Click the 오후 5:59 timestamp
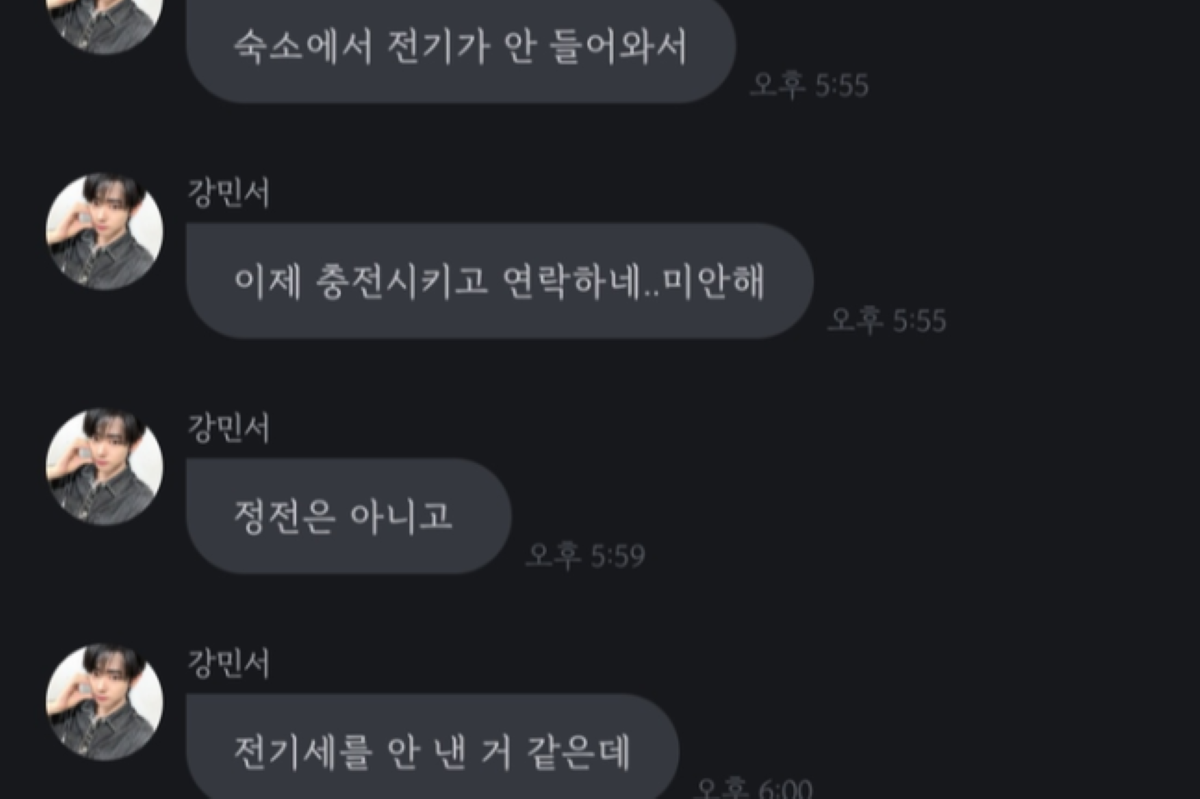 [586, 556]
